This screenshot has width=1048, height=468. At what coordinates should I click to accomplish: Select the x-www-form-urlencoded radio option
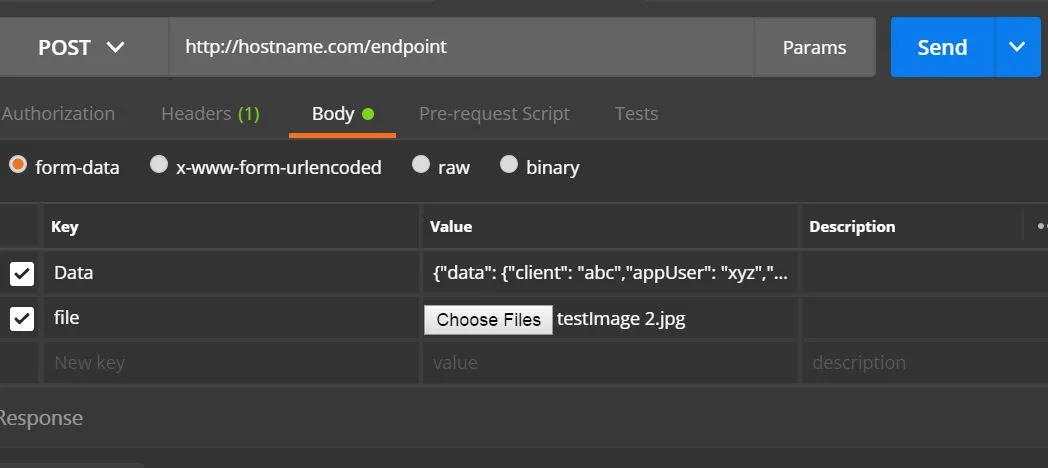159,166
